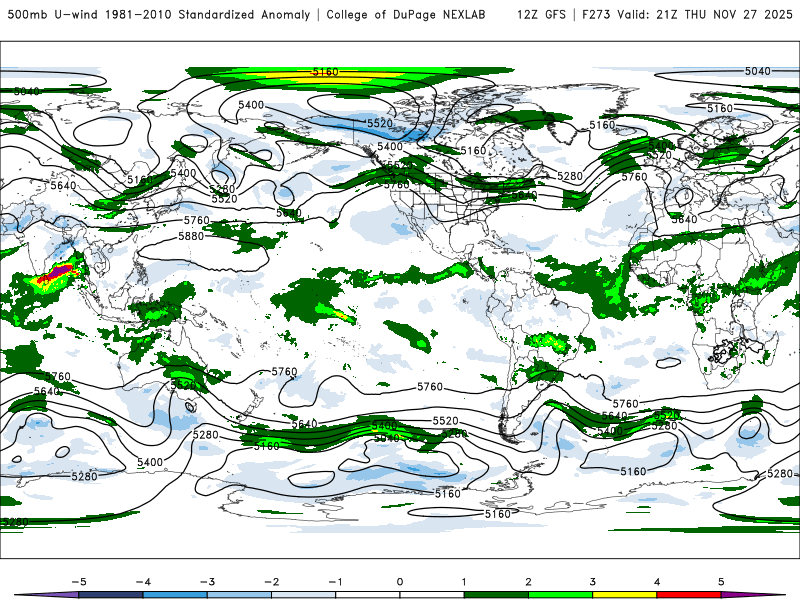Click the colorbar label "5"

point(721,582)
